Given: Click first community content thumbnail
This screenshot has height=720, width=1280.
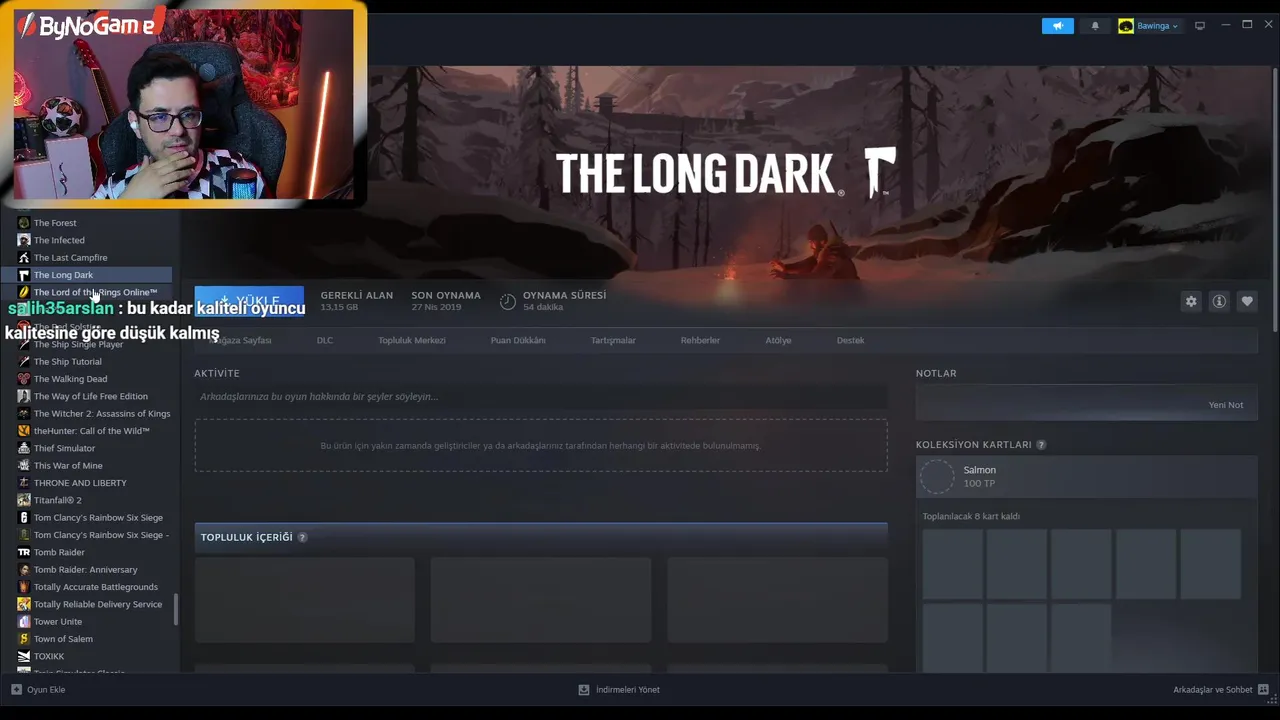Looking at the screenshot, I should tap(304, 600).
